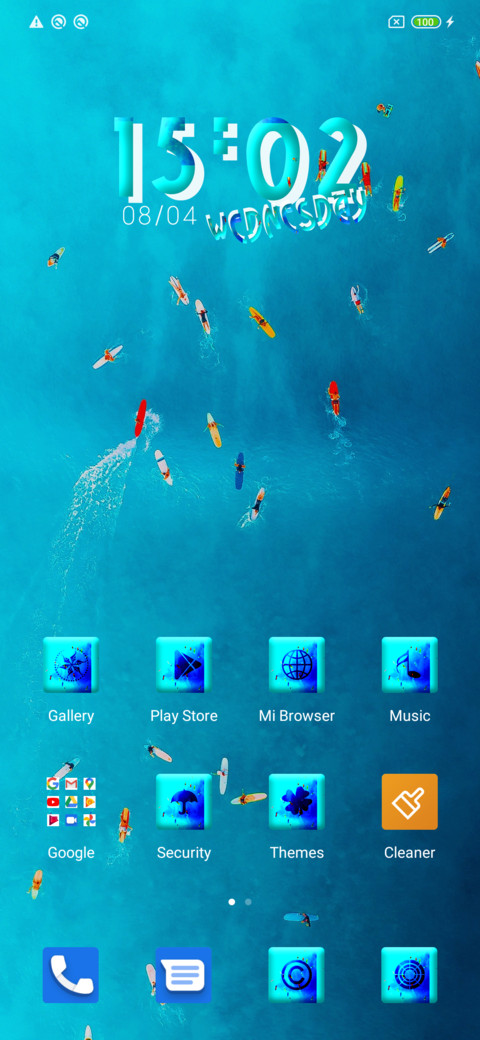Image resolution: width=480 pixels, height=1040 pixels.
Task: Tap the charging bolt status icon
Action: [x=450, y=22]
